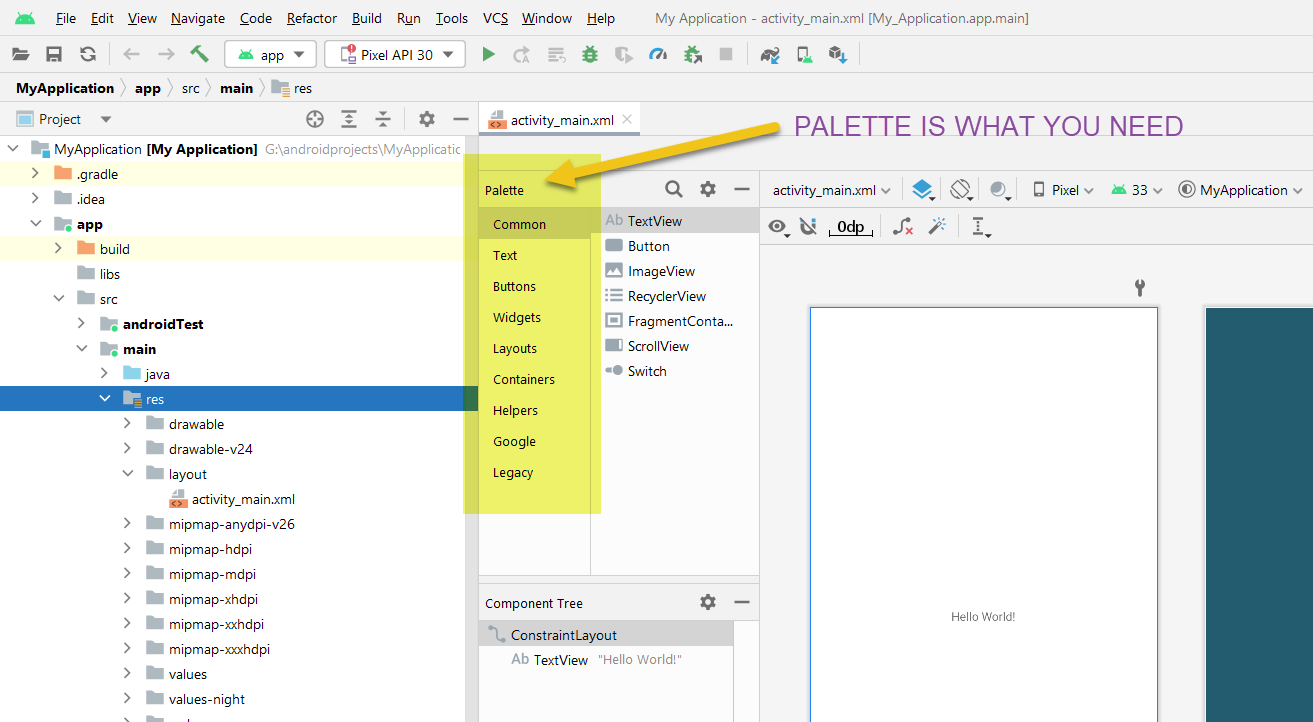Click Hello World text in design preview
The image size is (1313, 722).
pos(983,617)
